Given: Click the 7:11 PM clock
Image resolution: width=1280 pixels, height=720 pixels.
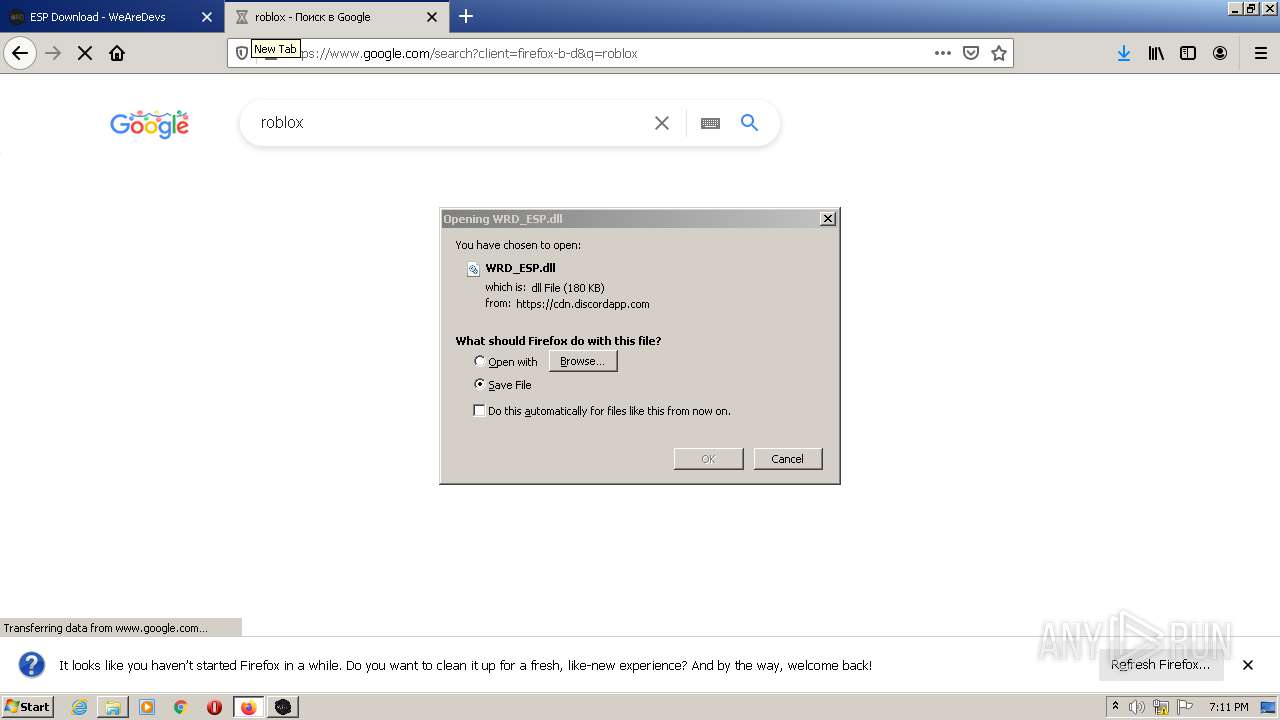Looking at the screenshot, I should click(x=1228, y=707).
